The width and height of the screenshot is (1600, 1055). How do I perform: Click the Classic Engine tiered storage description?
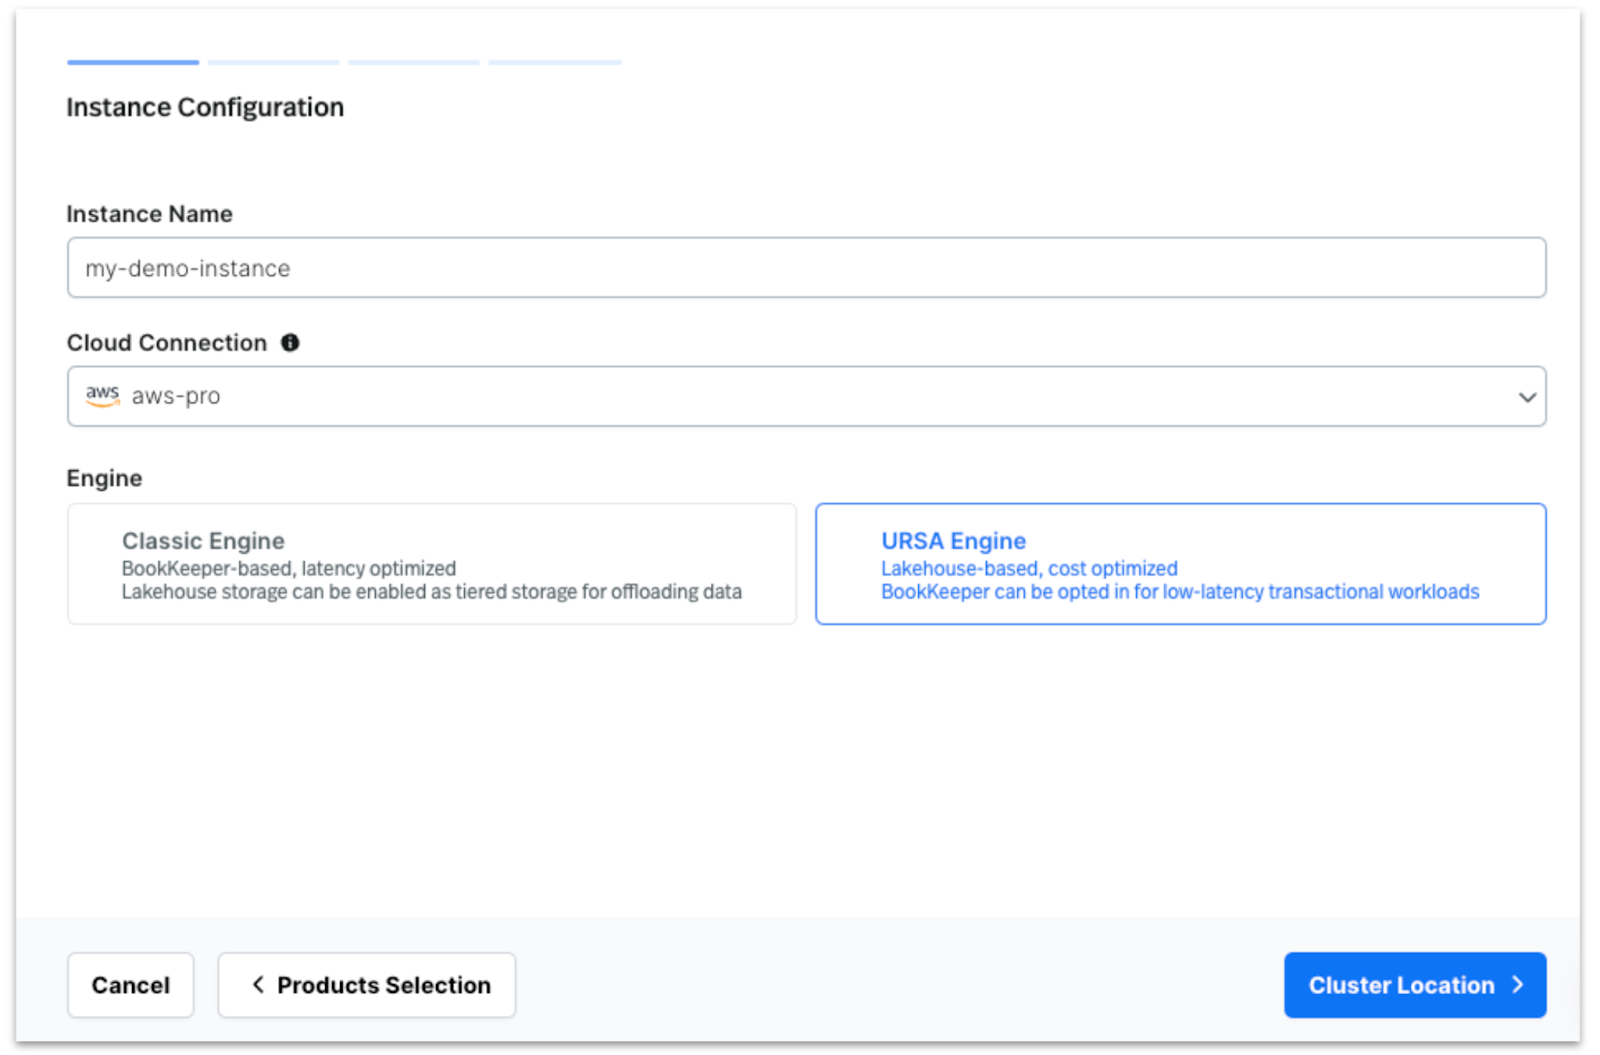click(431, 592)
